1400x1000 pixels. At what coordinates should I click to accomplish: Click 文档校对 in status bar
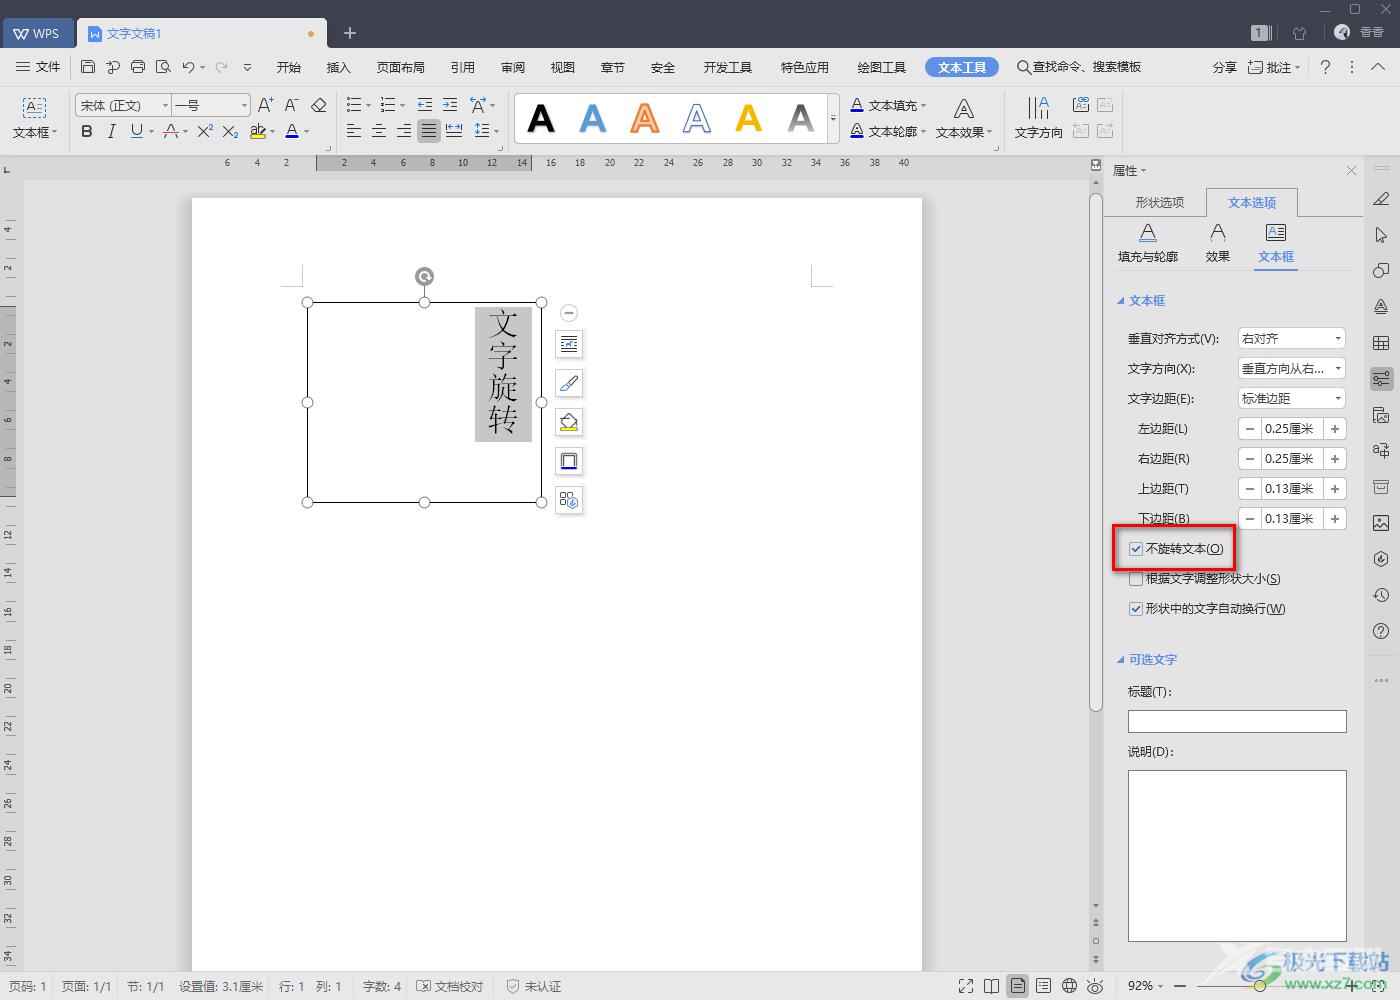point(450,986)
